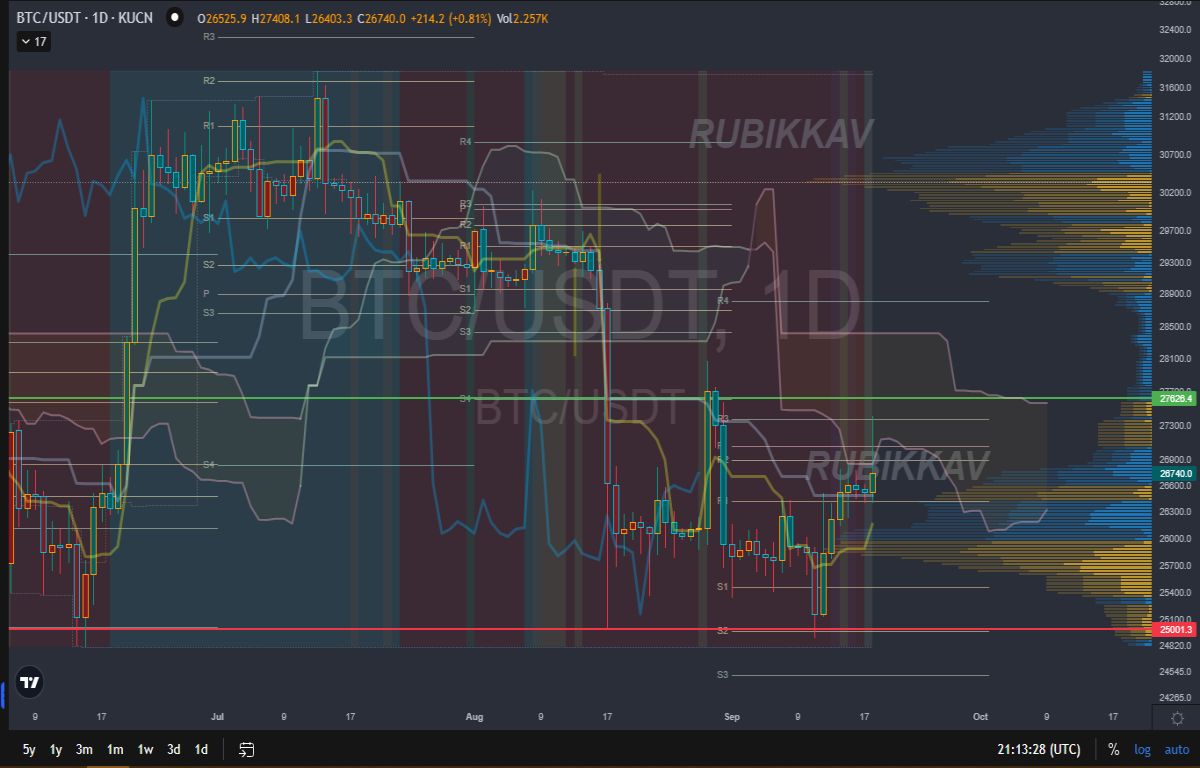Select the 3d time range

tap(174, 749)
